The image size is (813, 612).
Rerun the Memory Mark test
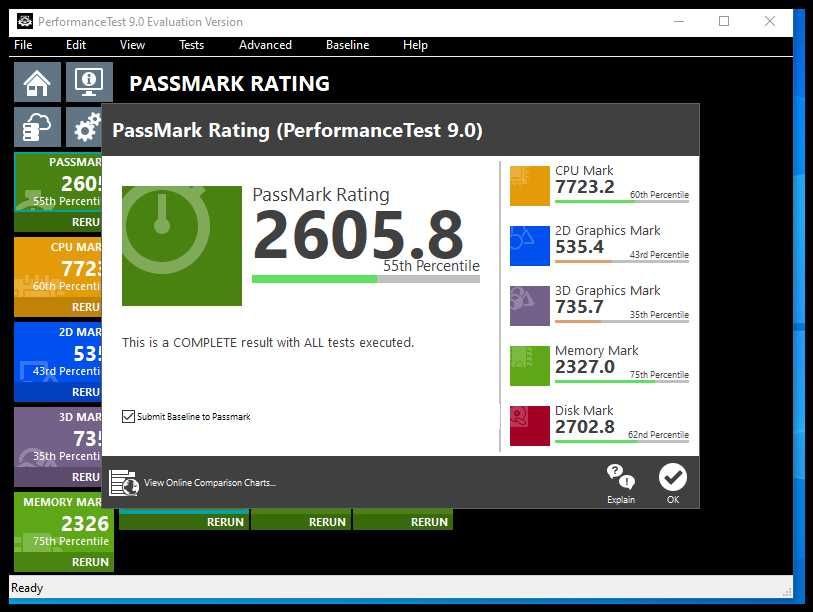[x=90, y=562]
